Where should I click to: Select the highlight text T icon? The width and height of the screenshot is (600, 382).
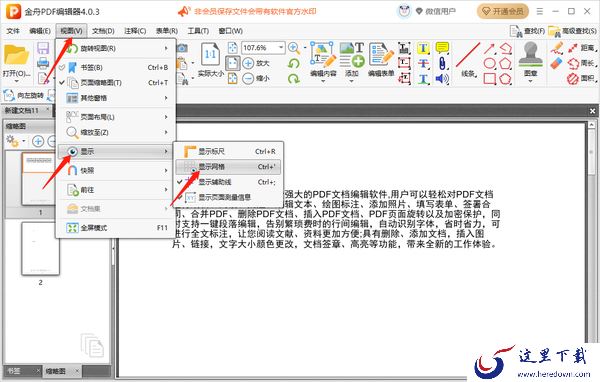[423, 48]
